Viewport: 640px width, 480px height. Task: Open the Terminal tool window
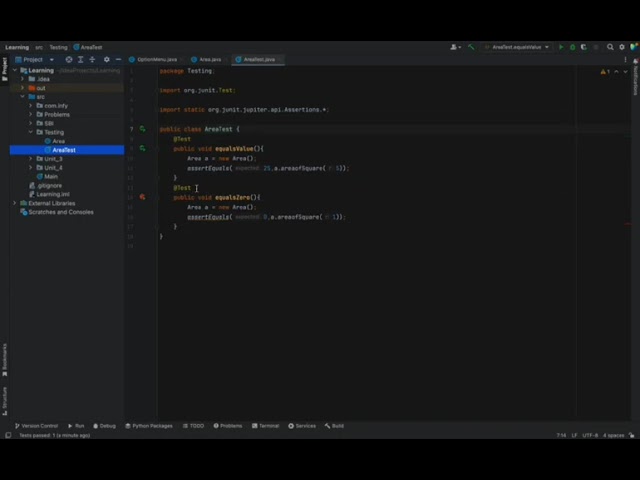(x=265, y=426)
